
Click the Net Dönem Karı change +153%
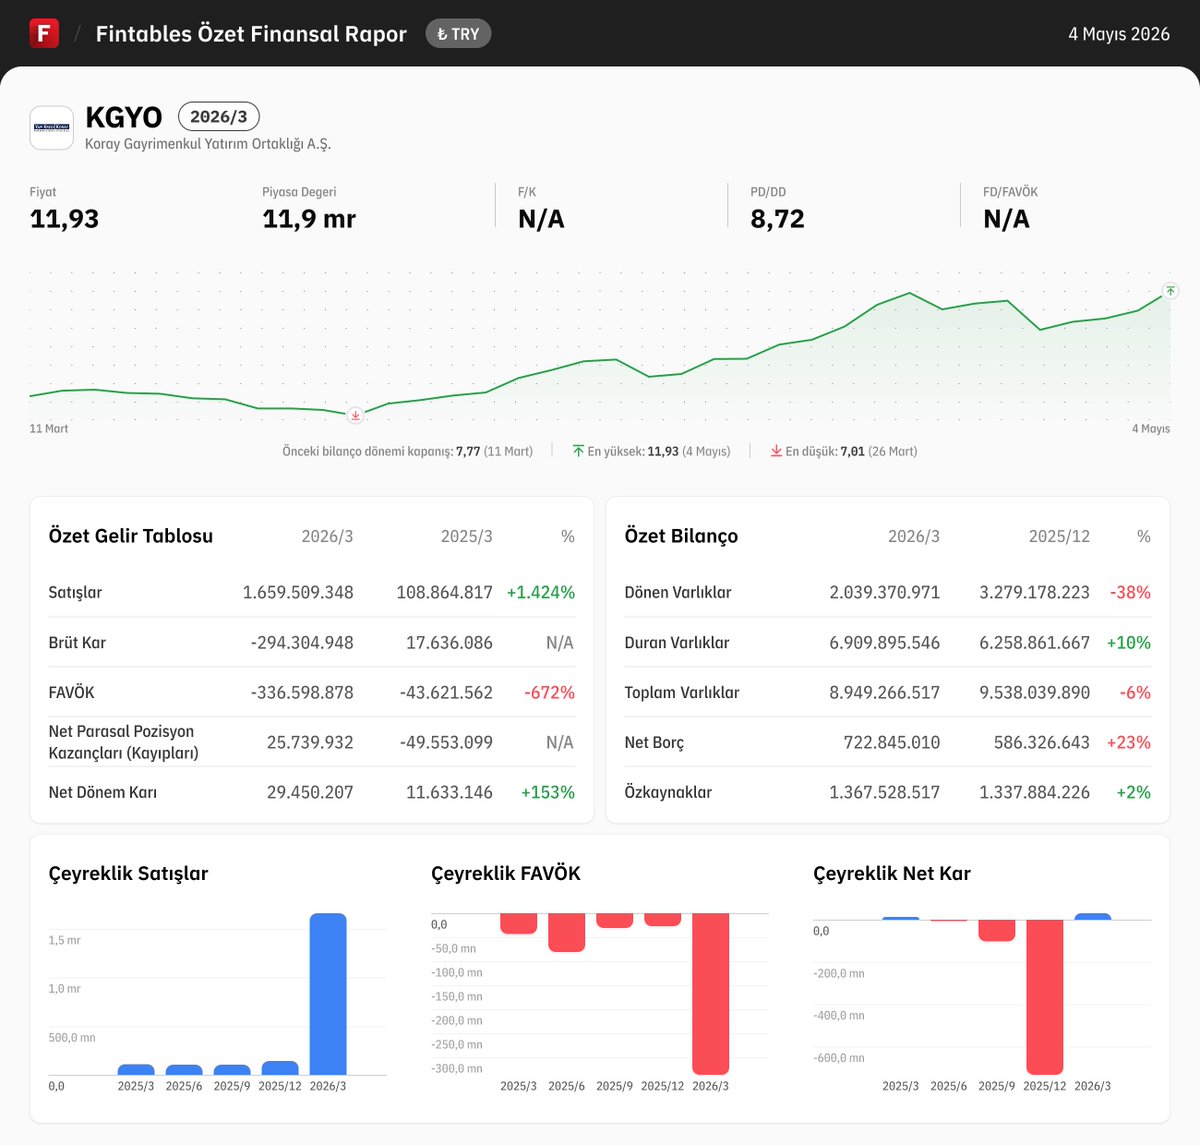pyautogui.click(x=548, y=792)
